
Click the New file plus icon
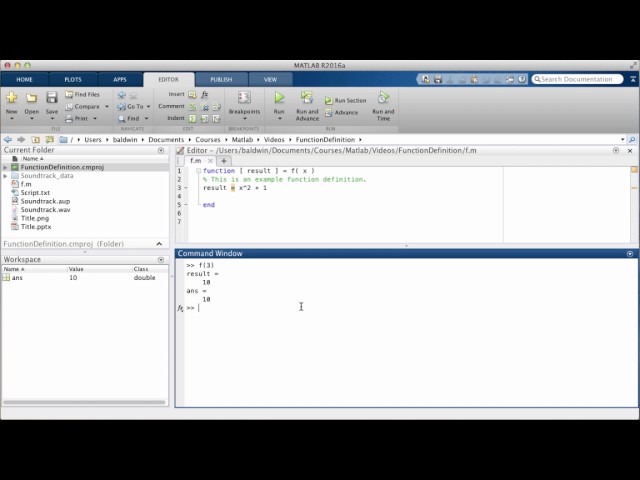(x=11, y=97)
